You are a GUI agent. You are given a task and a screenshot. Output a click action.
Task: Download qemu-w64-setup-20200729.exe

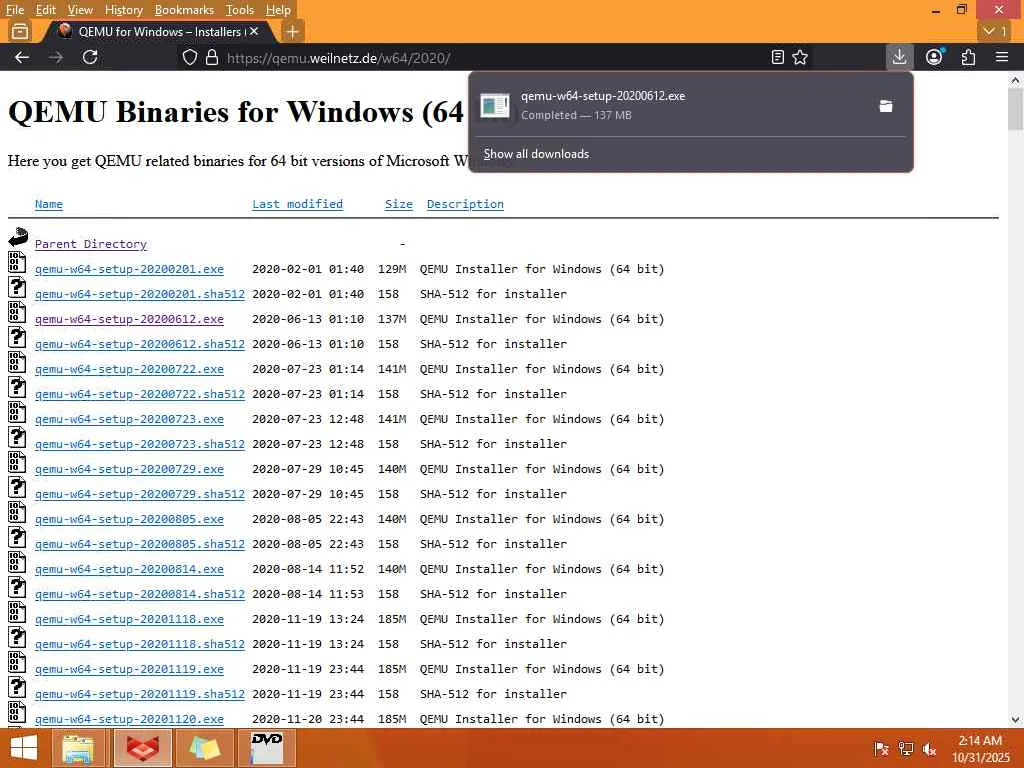pos(129,469)
